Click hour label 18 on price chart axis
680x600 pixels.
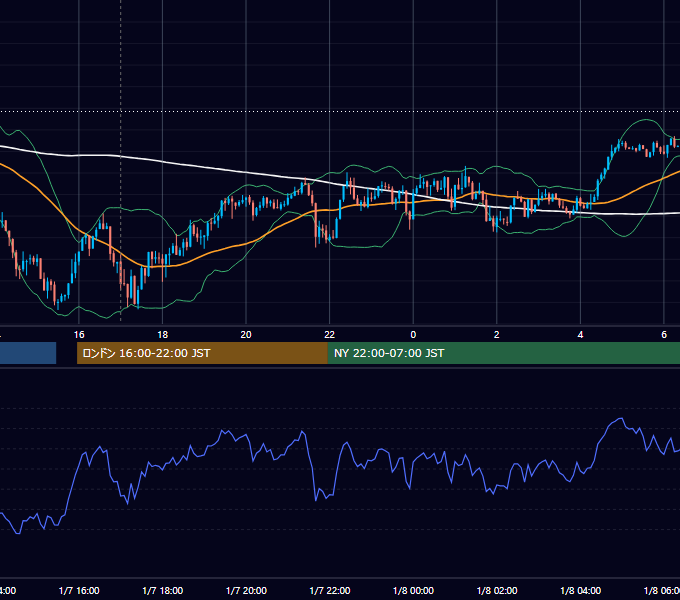[x=163, y=335]
